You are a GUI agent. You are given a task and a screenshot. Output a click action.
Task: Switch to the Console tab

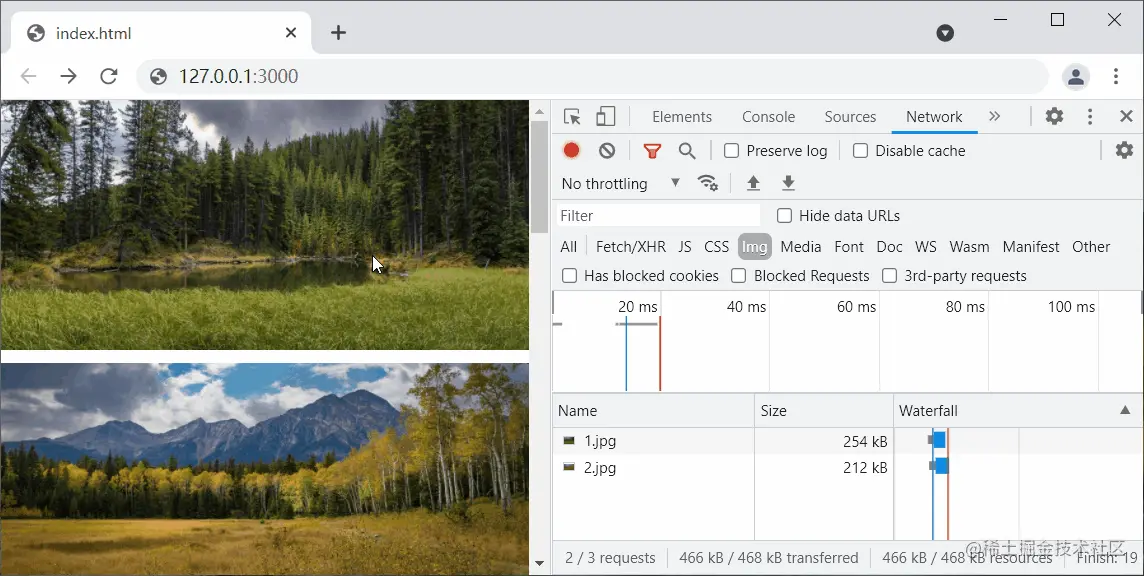768,117
